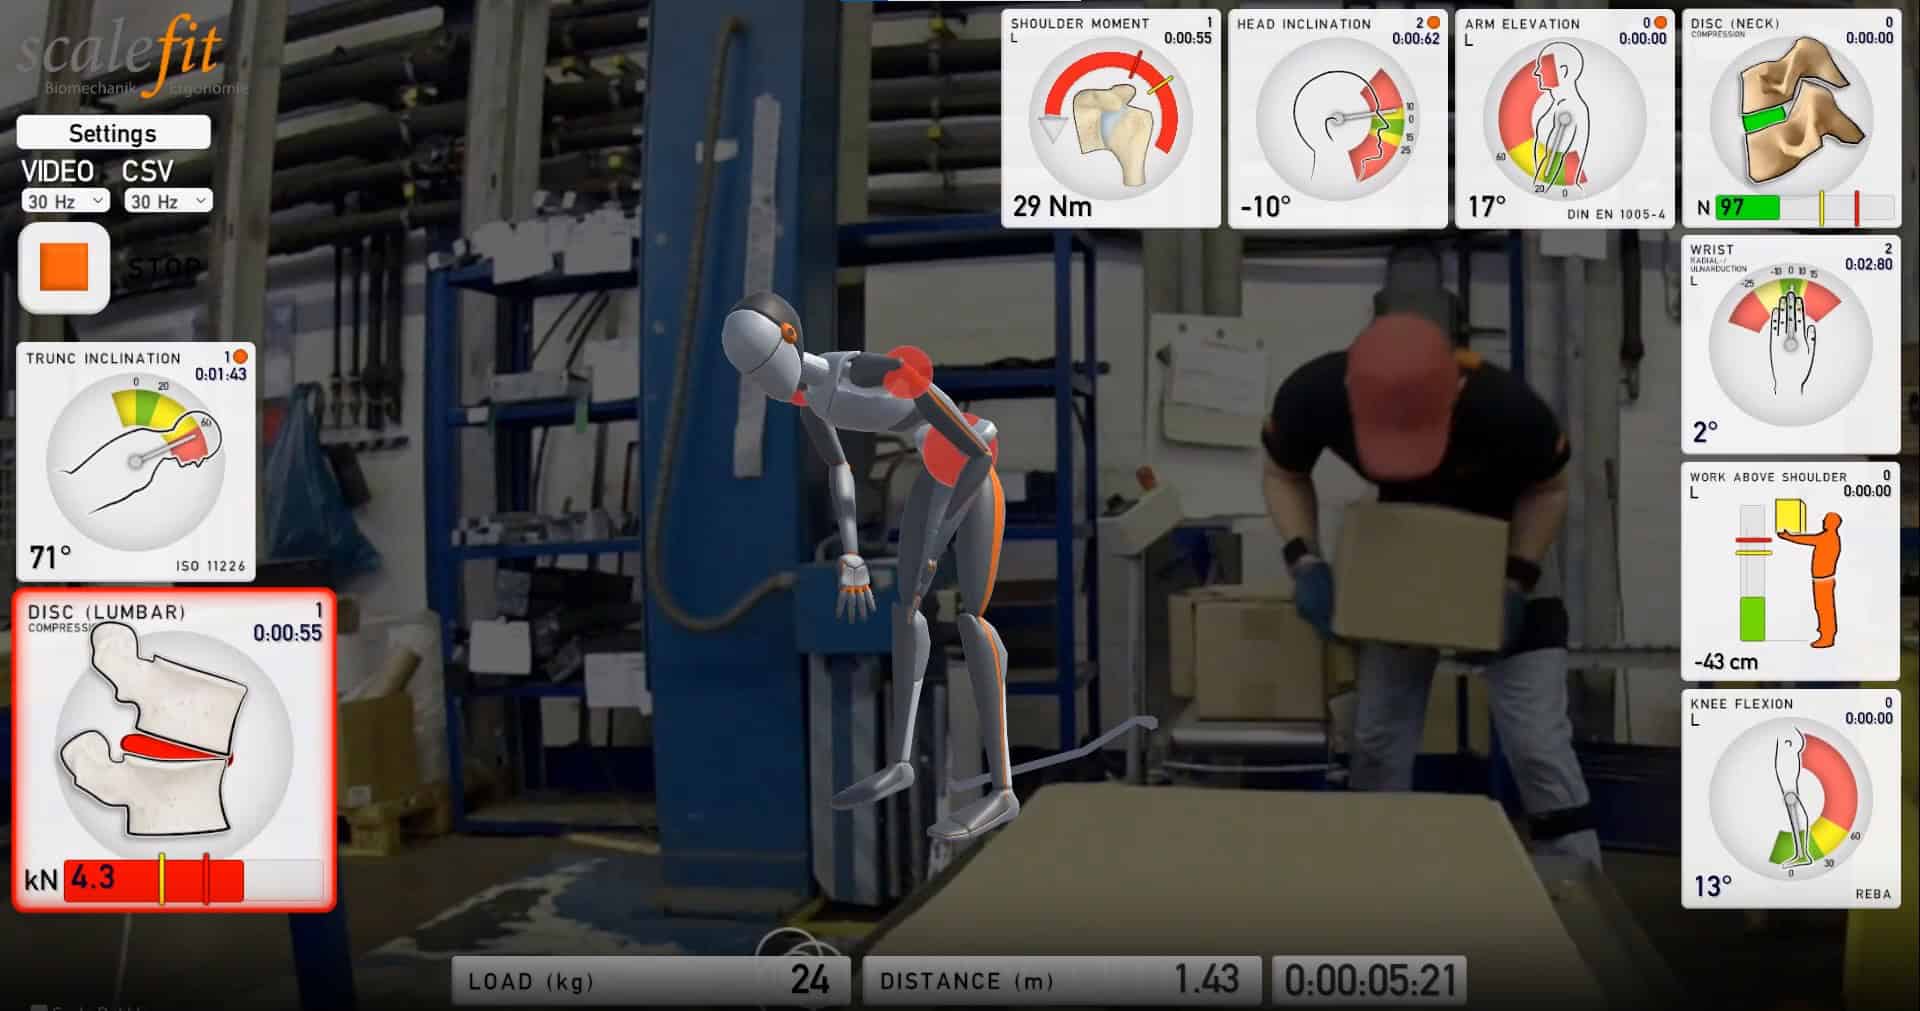Toggle the orange indicator on Trunc Inclination

click(240, 357)
